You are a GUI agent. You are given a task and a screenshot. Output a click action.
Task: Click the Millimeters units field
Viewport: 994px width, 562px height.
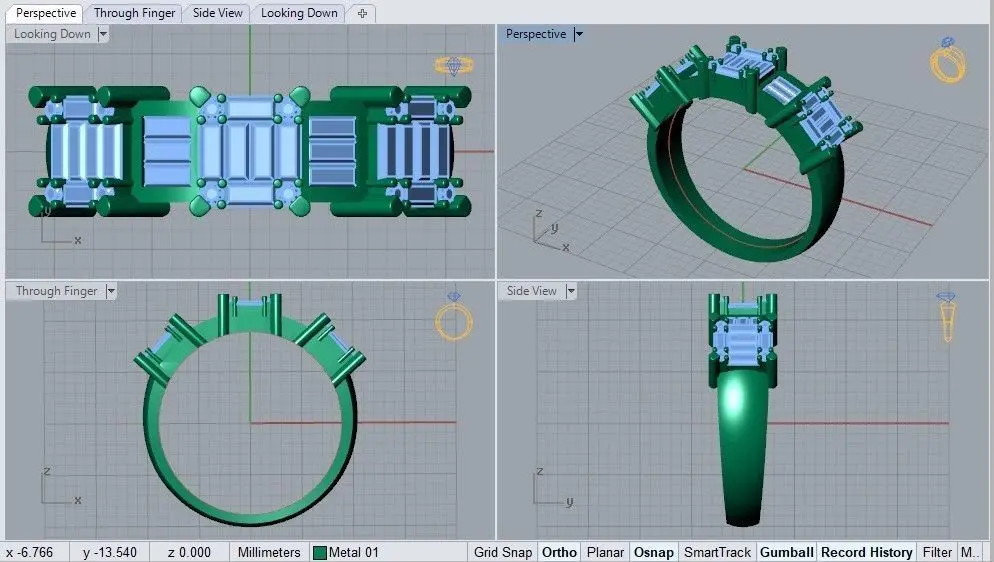pyautogui.click(x=269, y=552)
